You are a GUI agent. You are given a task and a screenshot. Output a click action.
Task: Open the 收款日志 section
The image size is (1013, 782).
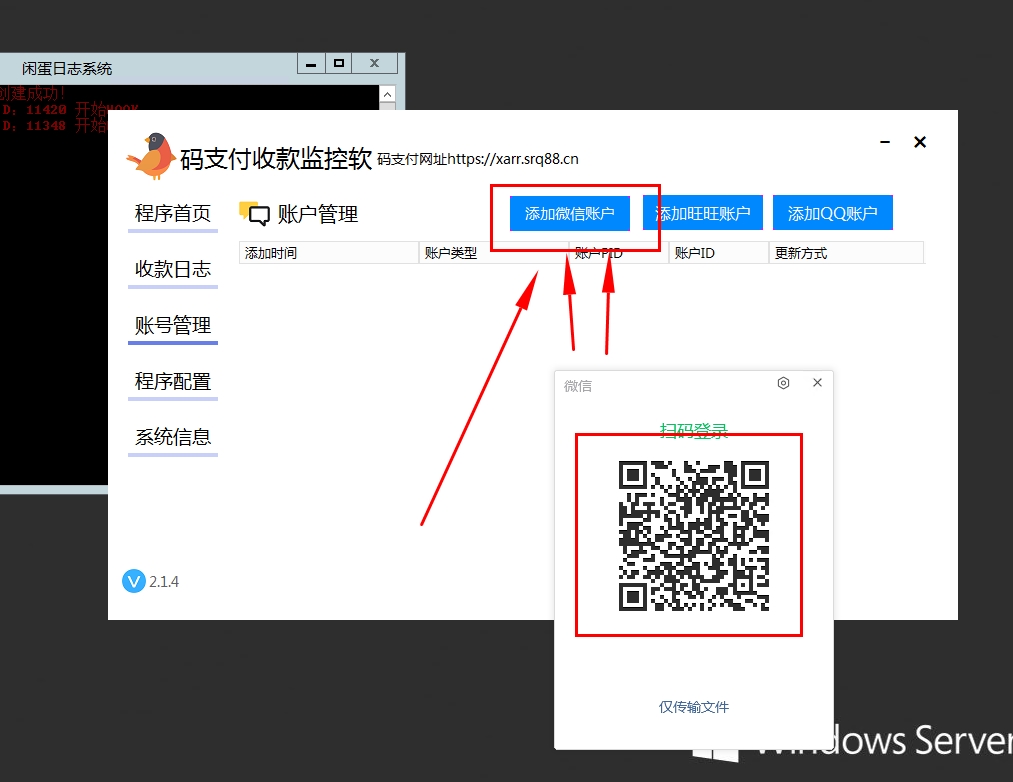coord(173,269)
